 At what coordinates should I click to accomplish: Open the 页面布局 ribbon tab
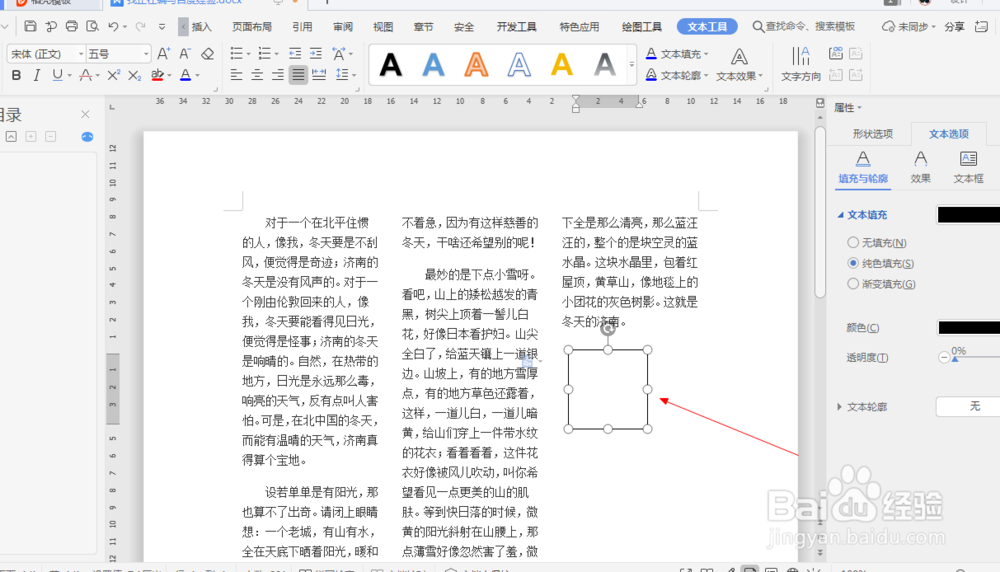(x=252, y=27)
